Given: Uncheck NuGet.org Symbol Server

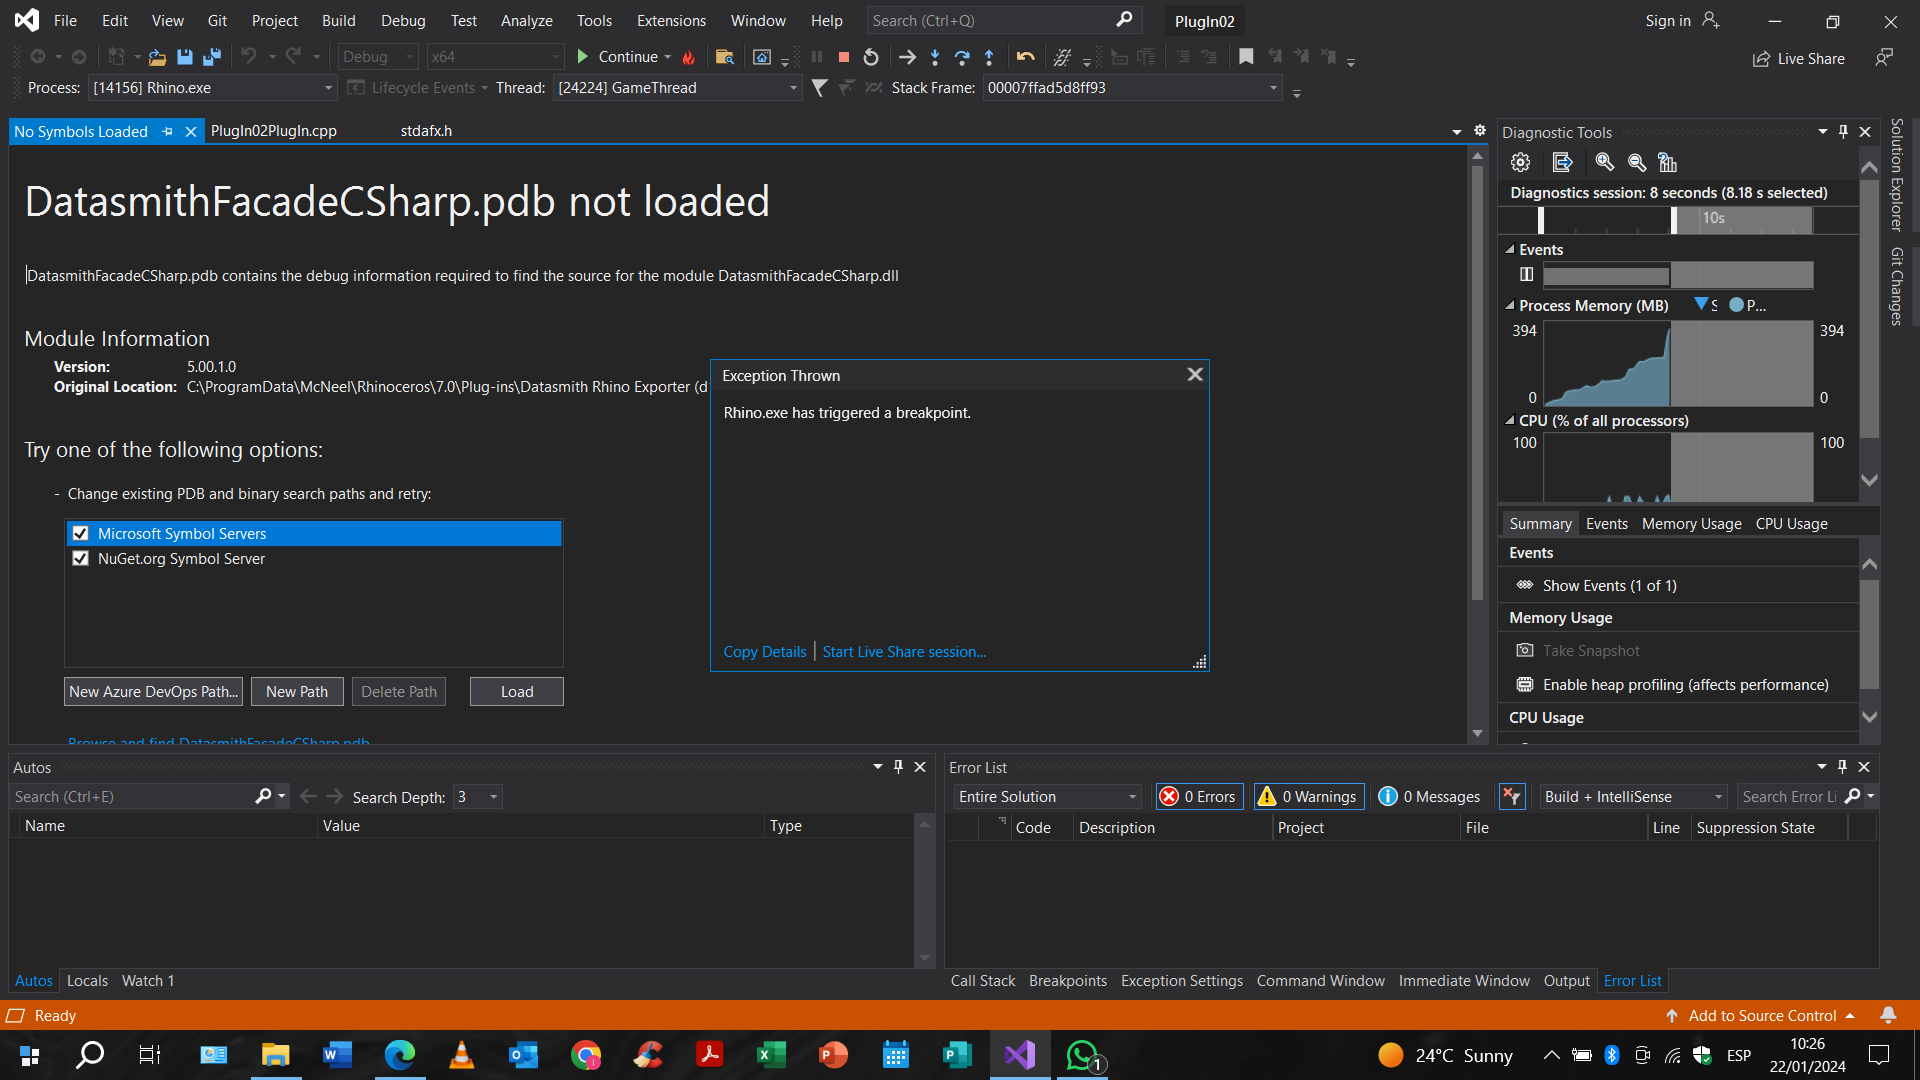Looking at the screenshot, I should pyautogui.click(x=81, y=559).
